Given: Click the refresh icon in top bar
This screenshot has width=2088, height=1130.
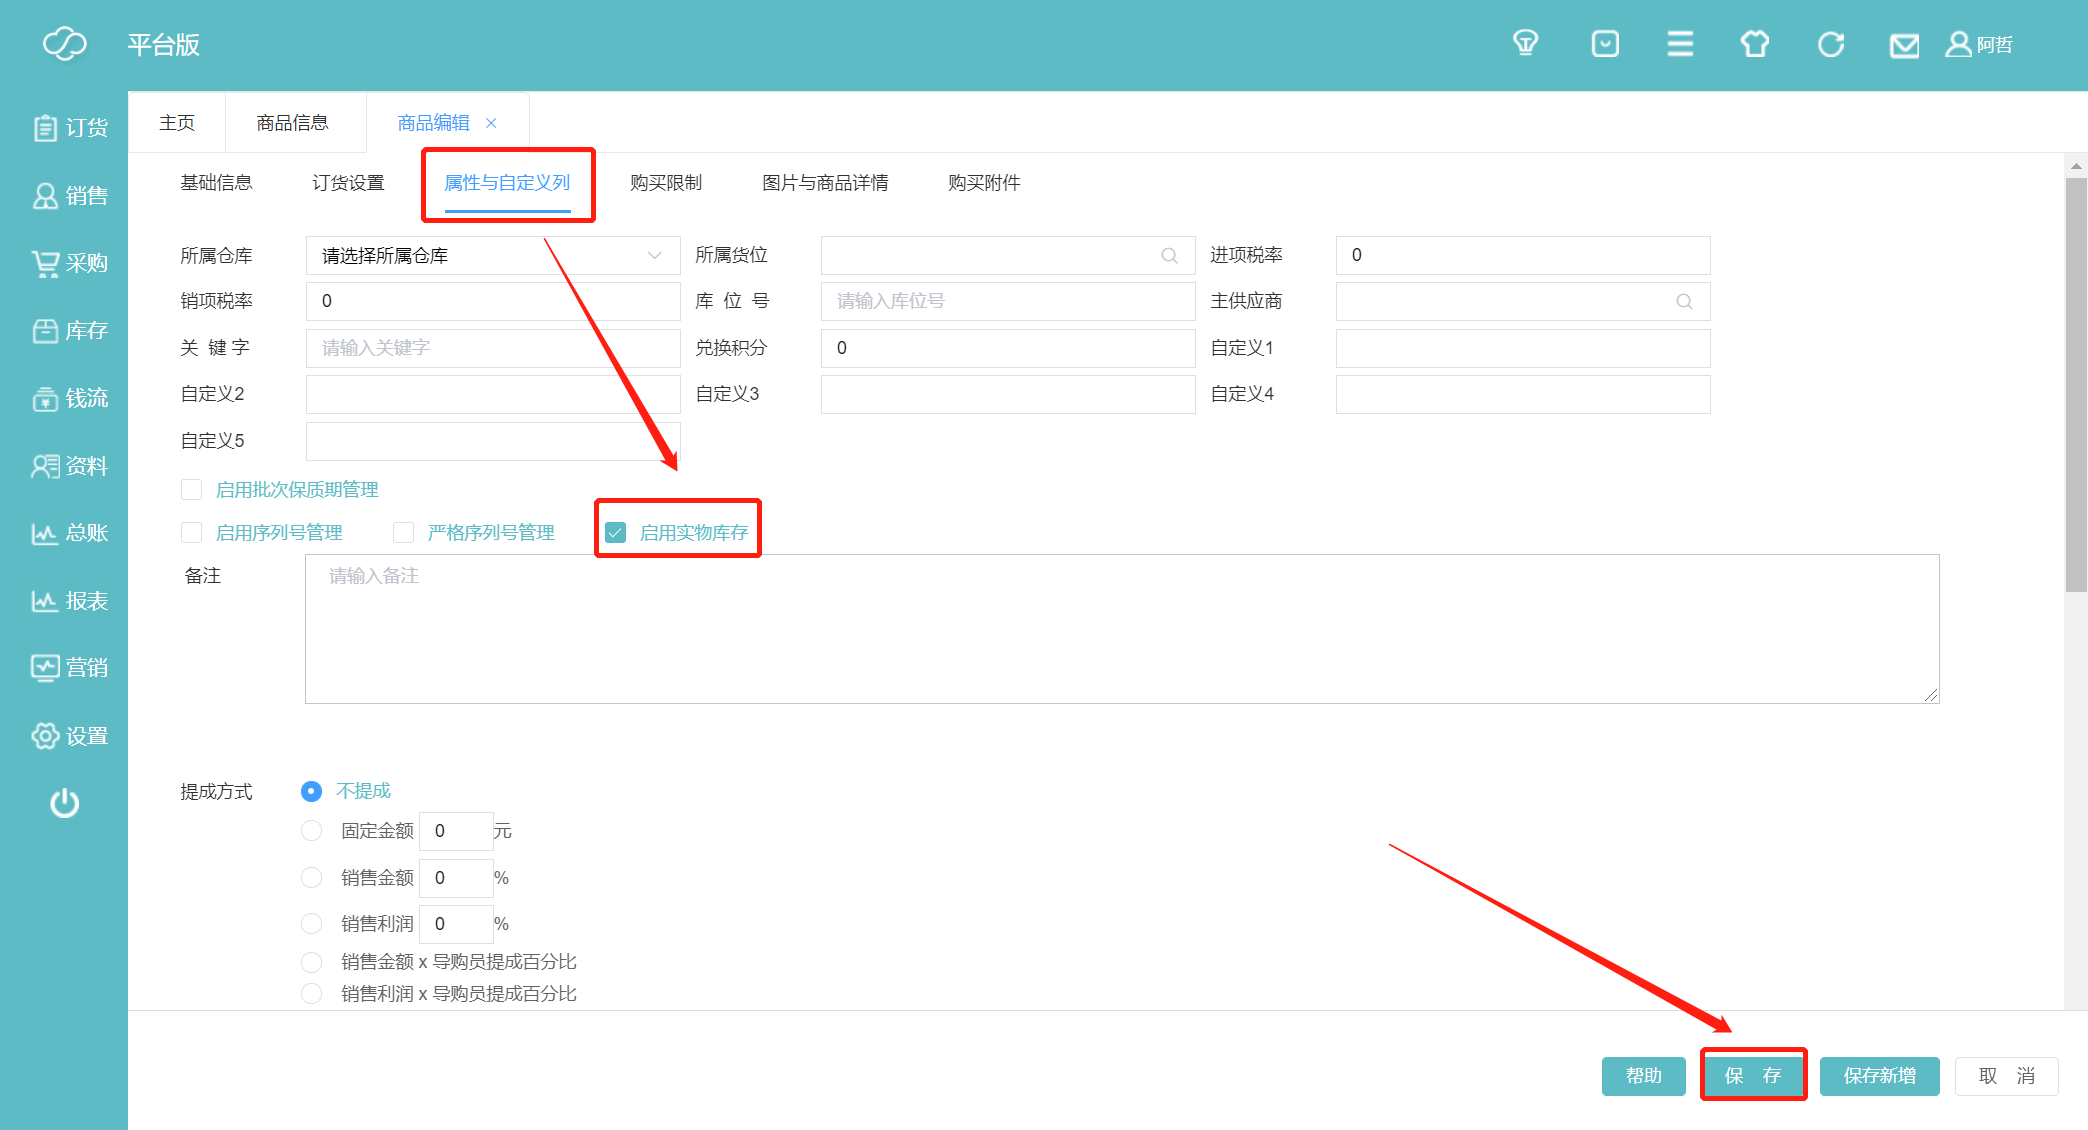Looking at the screenshot, I should (1831, 44).
